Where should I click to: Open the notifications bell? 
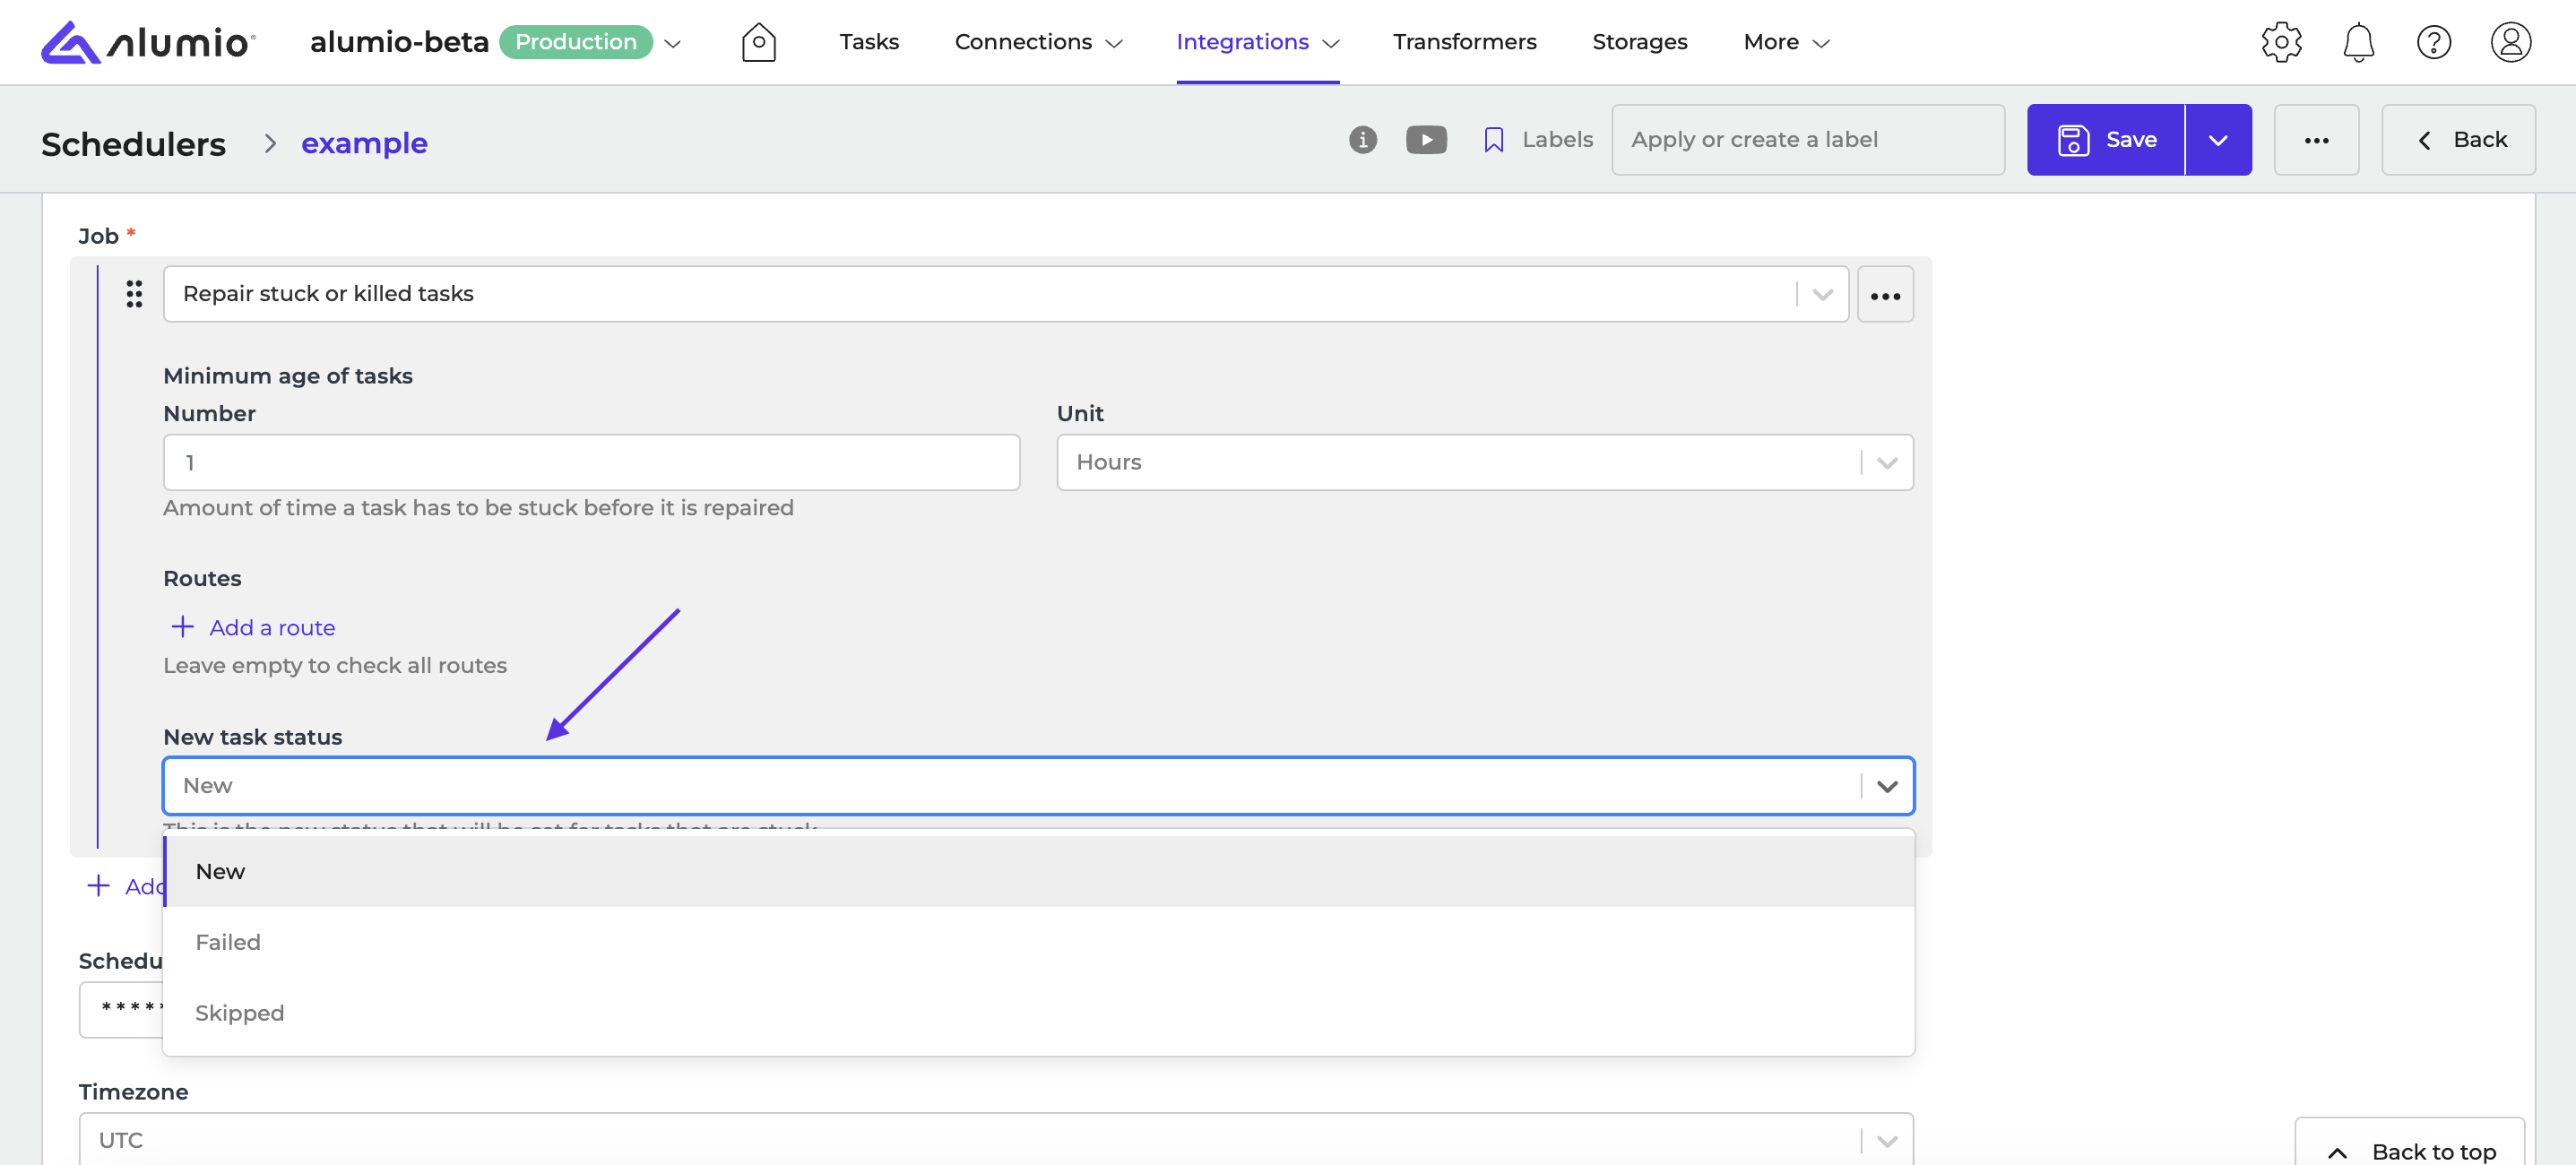(x=2358, y=42)
